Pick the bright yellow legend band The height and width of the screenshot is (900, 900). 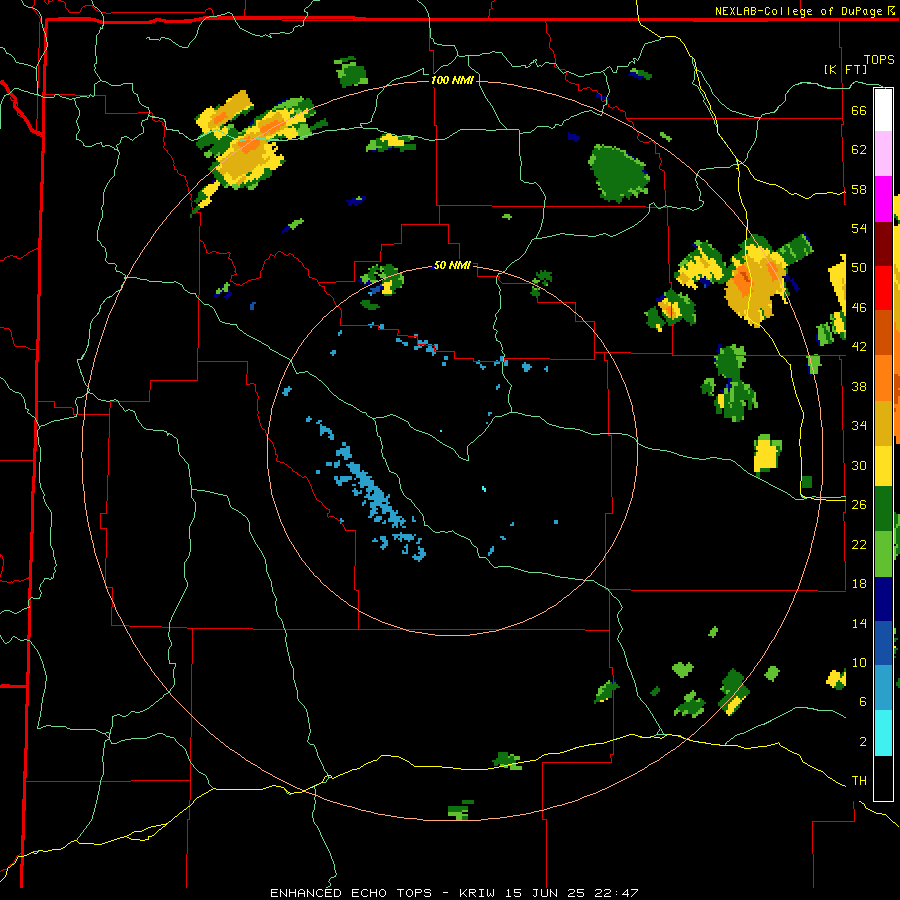pyautogui.click(x=883, y=466)
